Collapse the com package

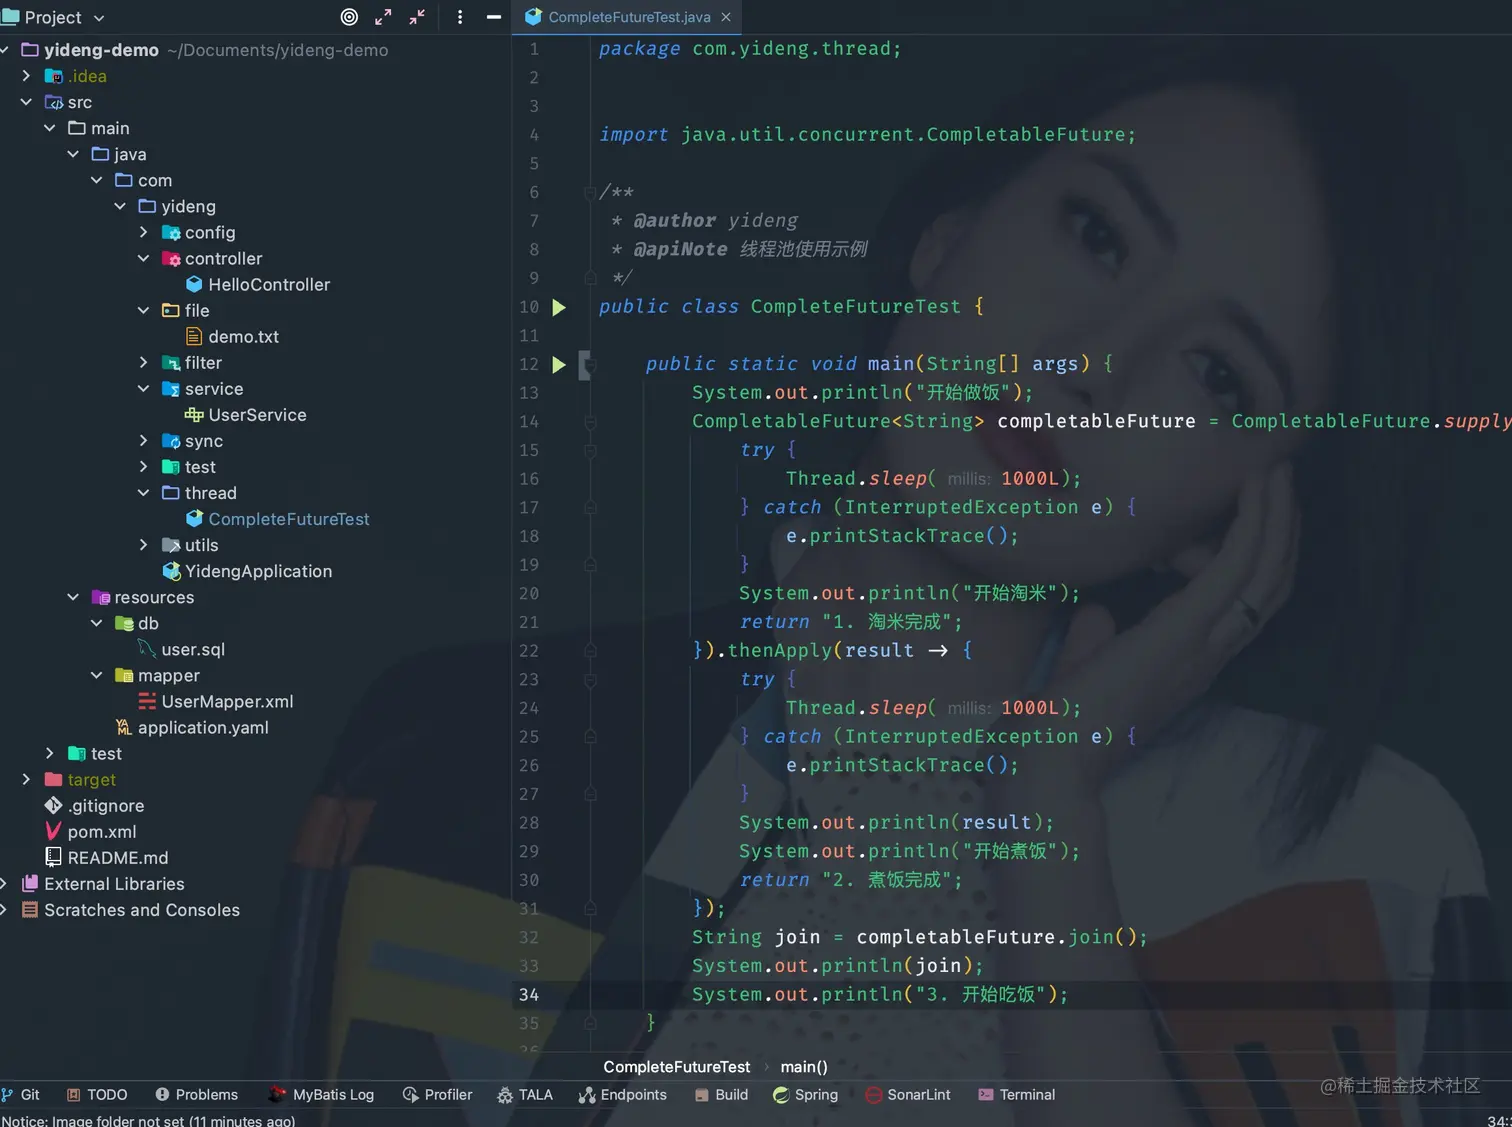pyautogui.click(x=97, y=180)
